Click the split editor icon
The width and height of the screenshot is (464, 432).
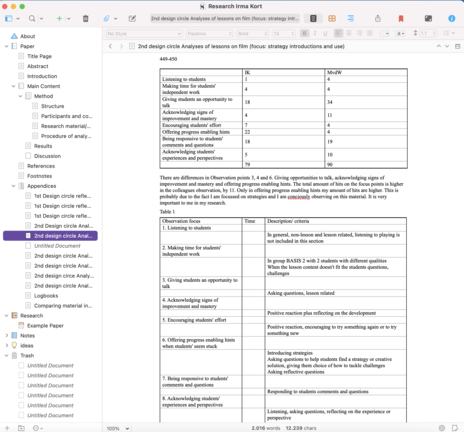[x=458, y=46]
